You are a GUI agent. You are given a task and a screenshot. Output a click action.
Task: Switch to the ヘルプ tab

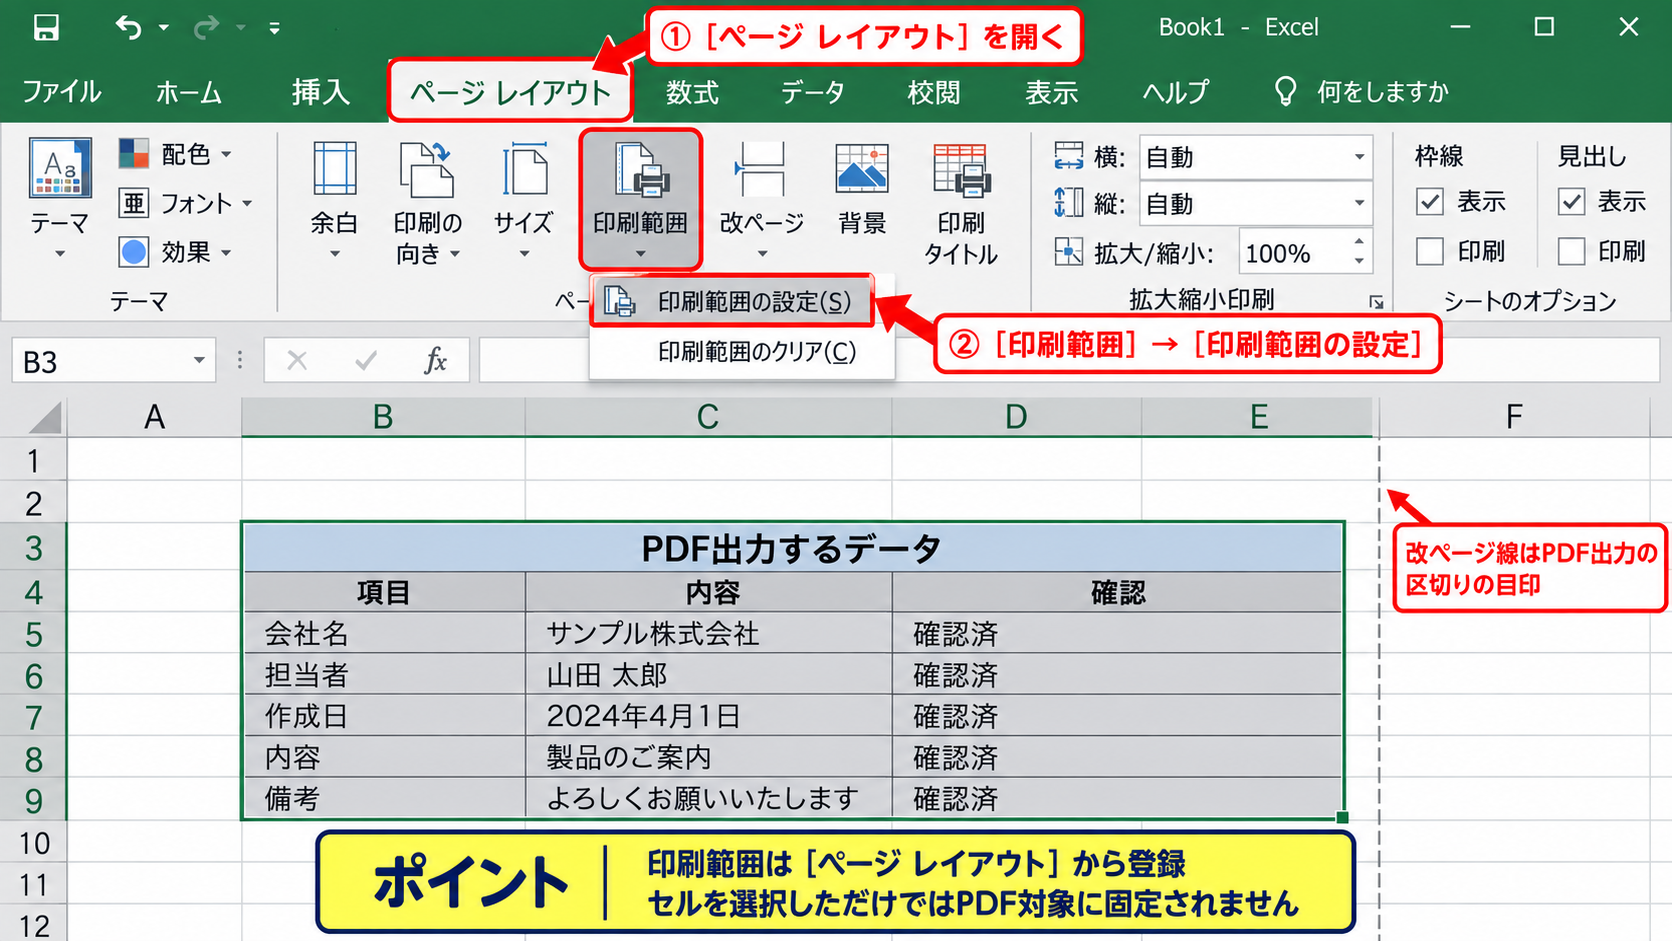tap(1176, 92)
